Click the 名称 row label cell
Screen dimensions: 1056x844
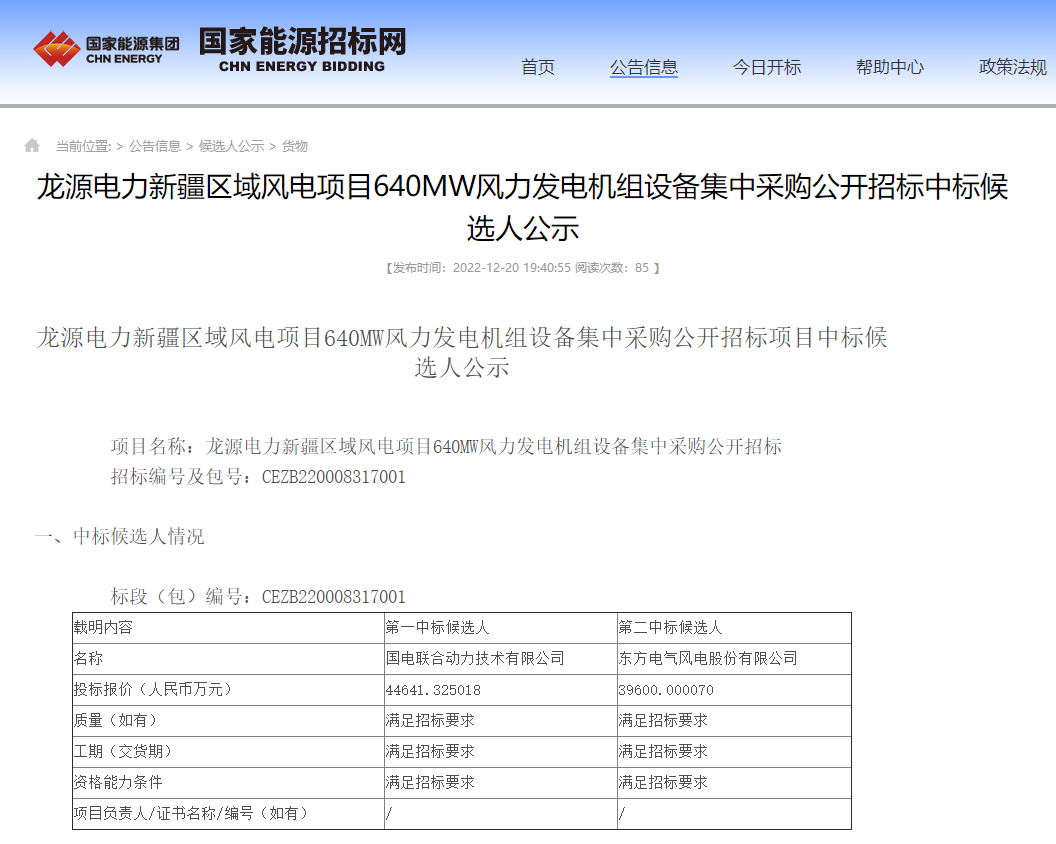pos(228,659)
